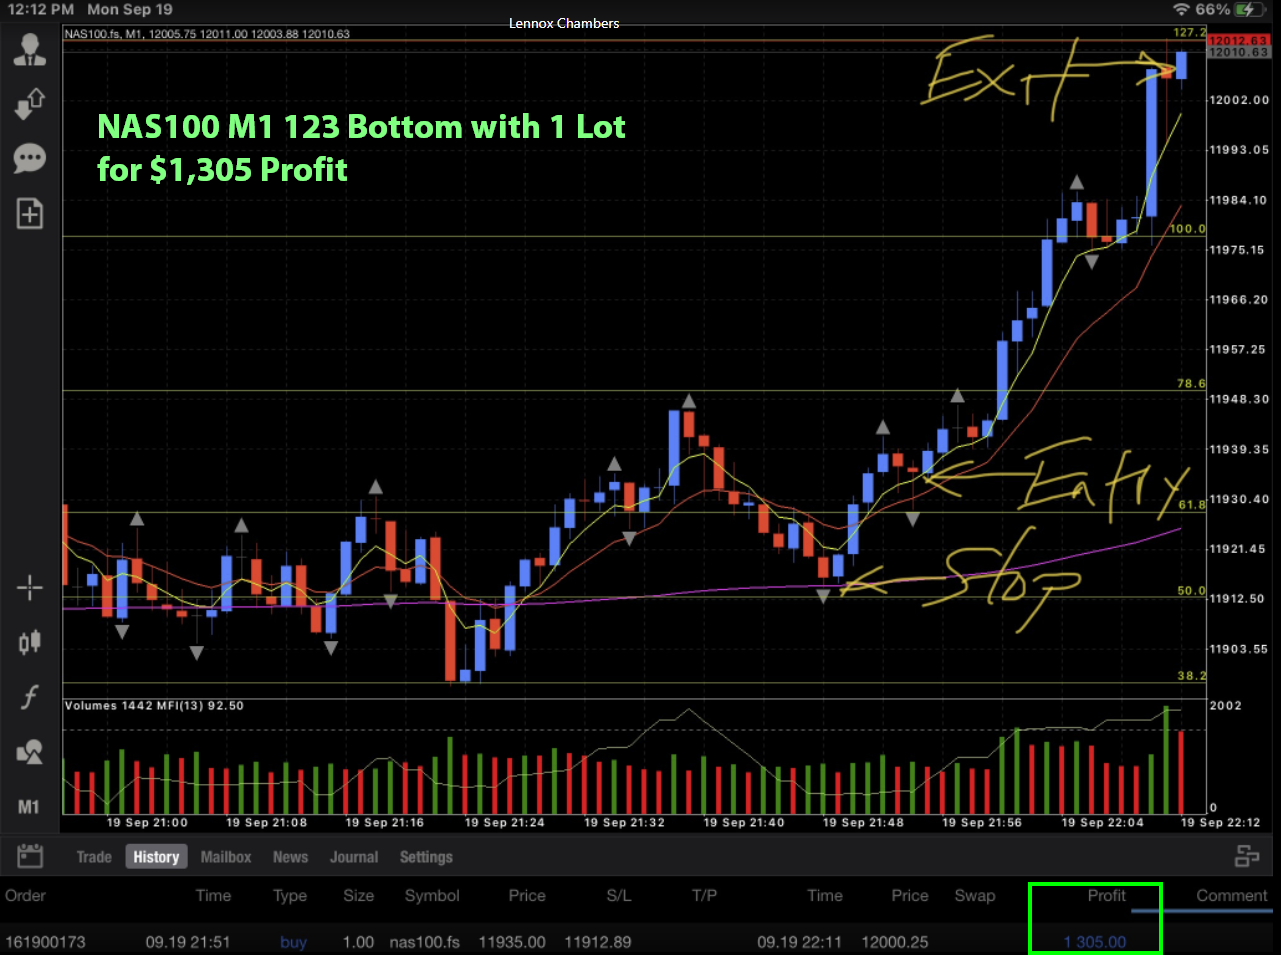Click the Fibonacci 61.8 level label
The image size is (1281, 955).
(x=1191, y=505)
